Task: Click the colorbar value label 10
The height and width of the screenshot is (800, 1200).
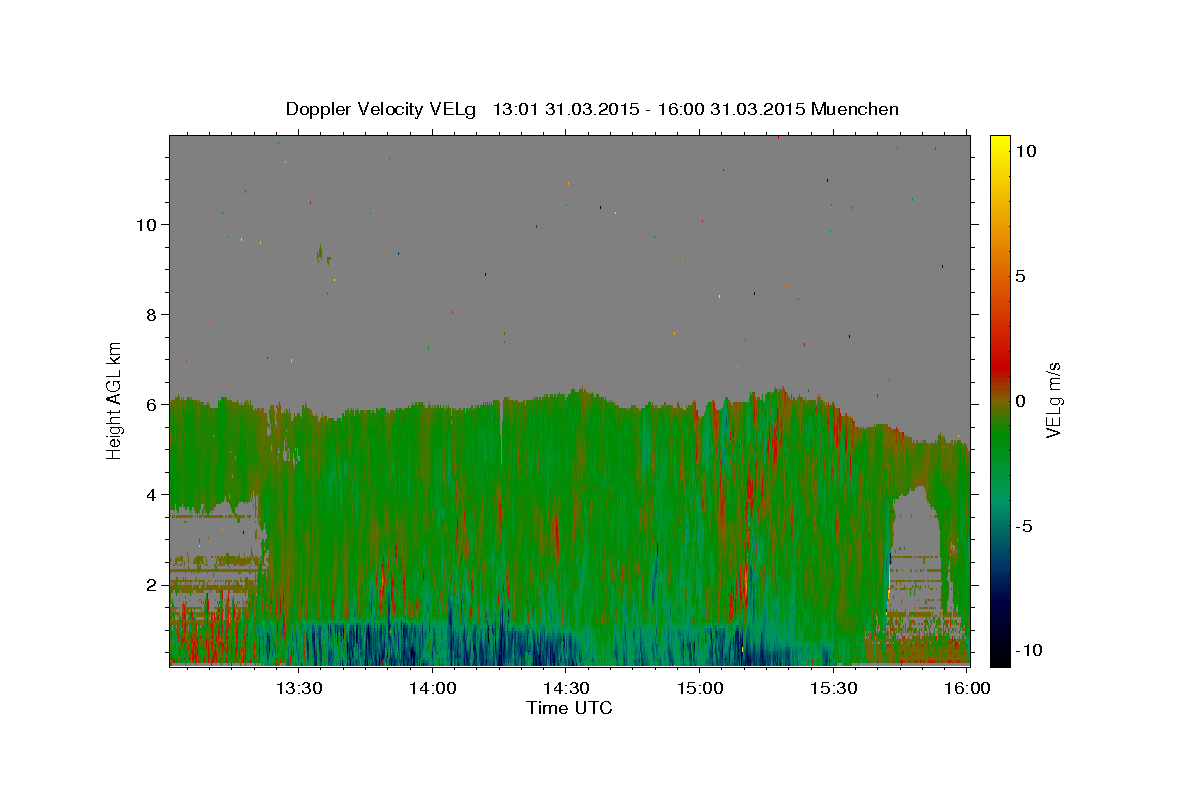Action: click(1025, 151)
